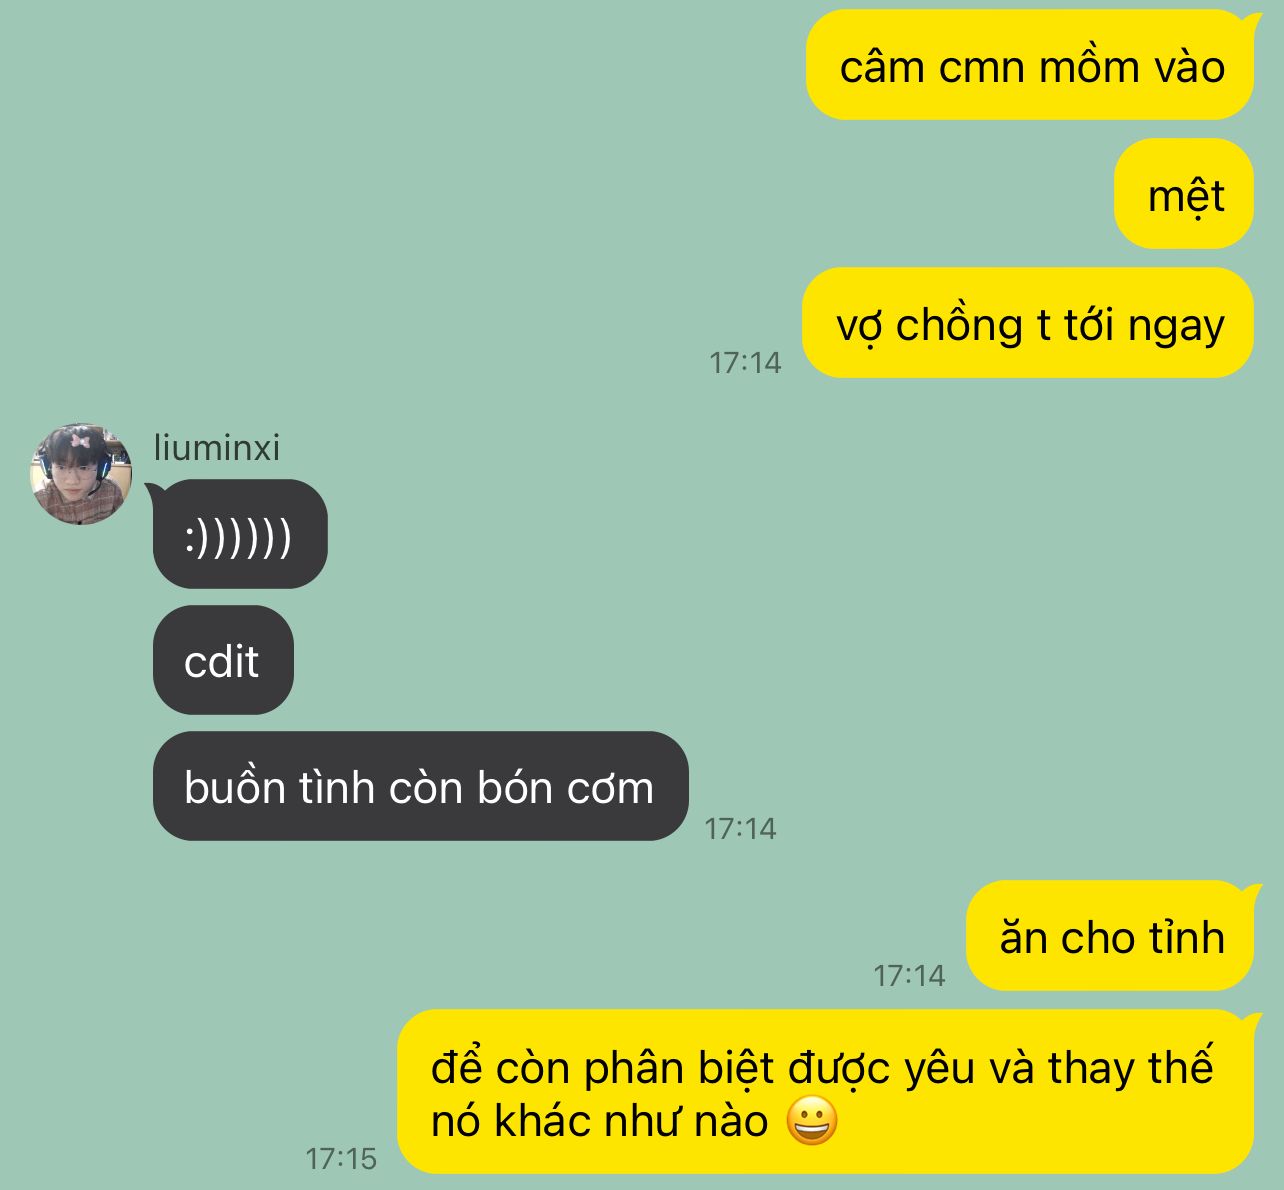Tap the pink bow on liuminxi's avatar
Screen dimensions: 1284x1190
(81, 440)
